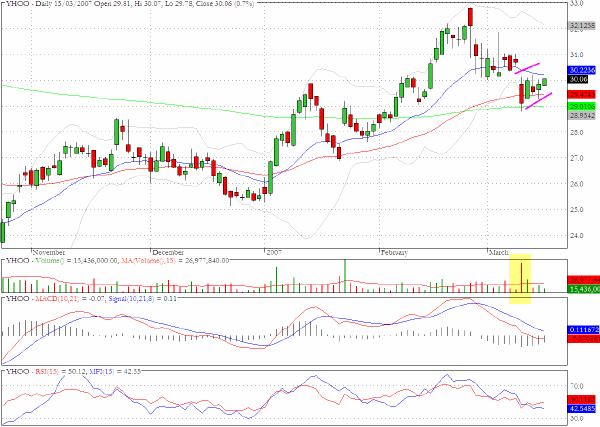600x427 pixels.
Task: Click the red 50.1162 RSI value tag
Action: [582, 399]
